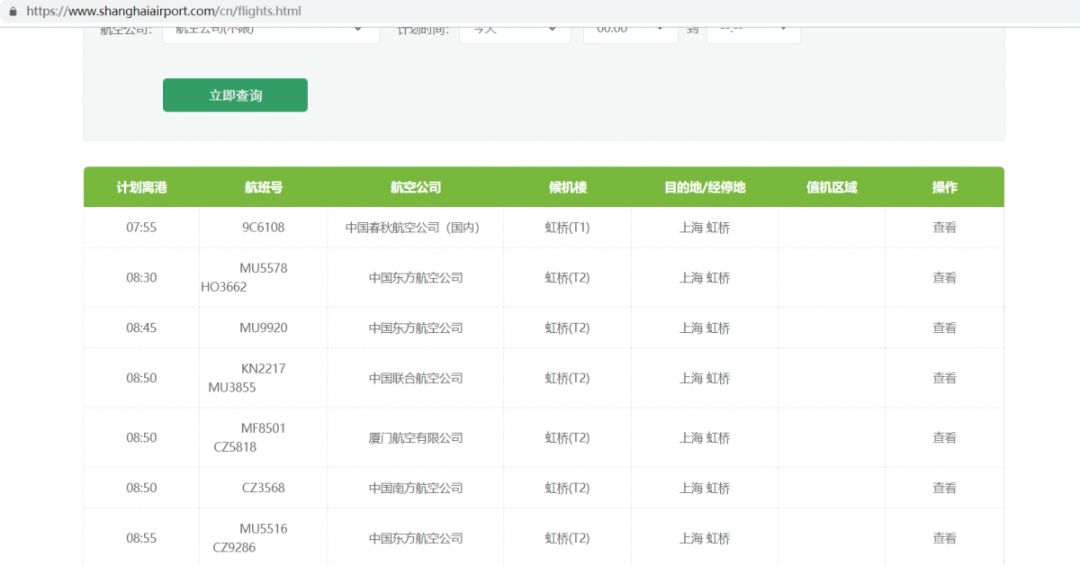Select flight number MU9920 cell

click(x=263, y=328)
